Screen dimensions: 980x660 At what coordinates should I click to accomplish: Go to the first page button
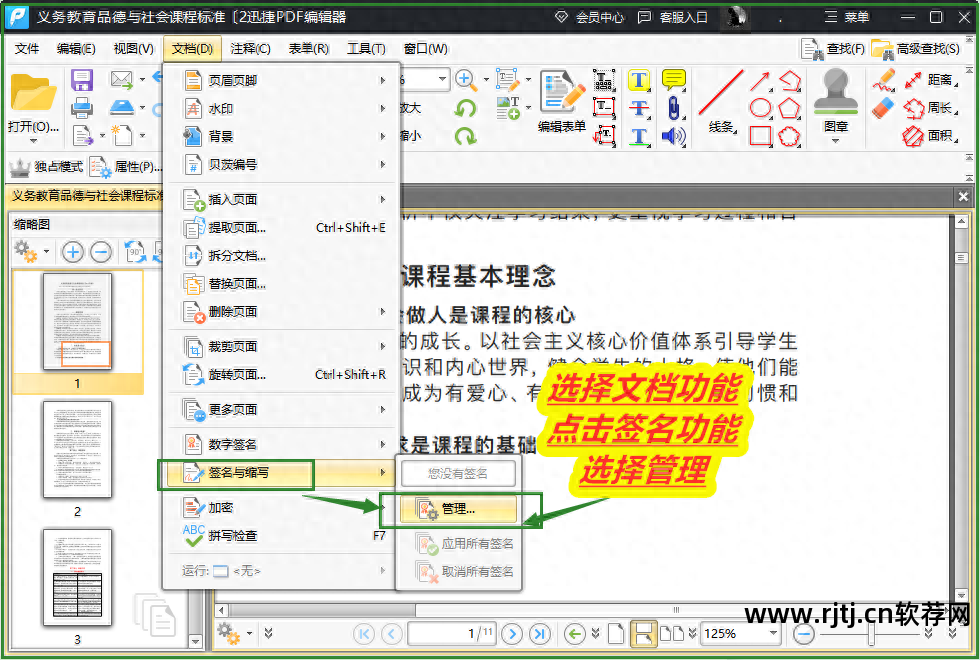(x=363, y=634)
